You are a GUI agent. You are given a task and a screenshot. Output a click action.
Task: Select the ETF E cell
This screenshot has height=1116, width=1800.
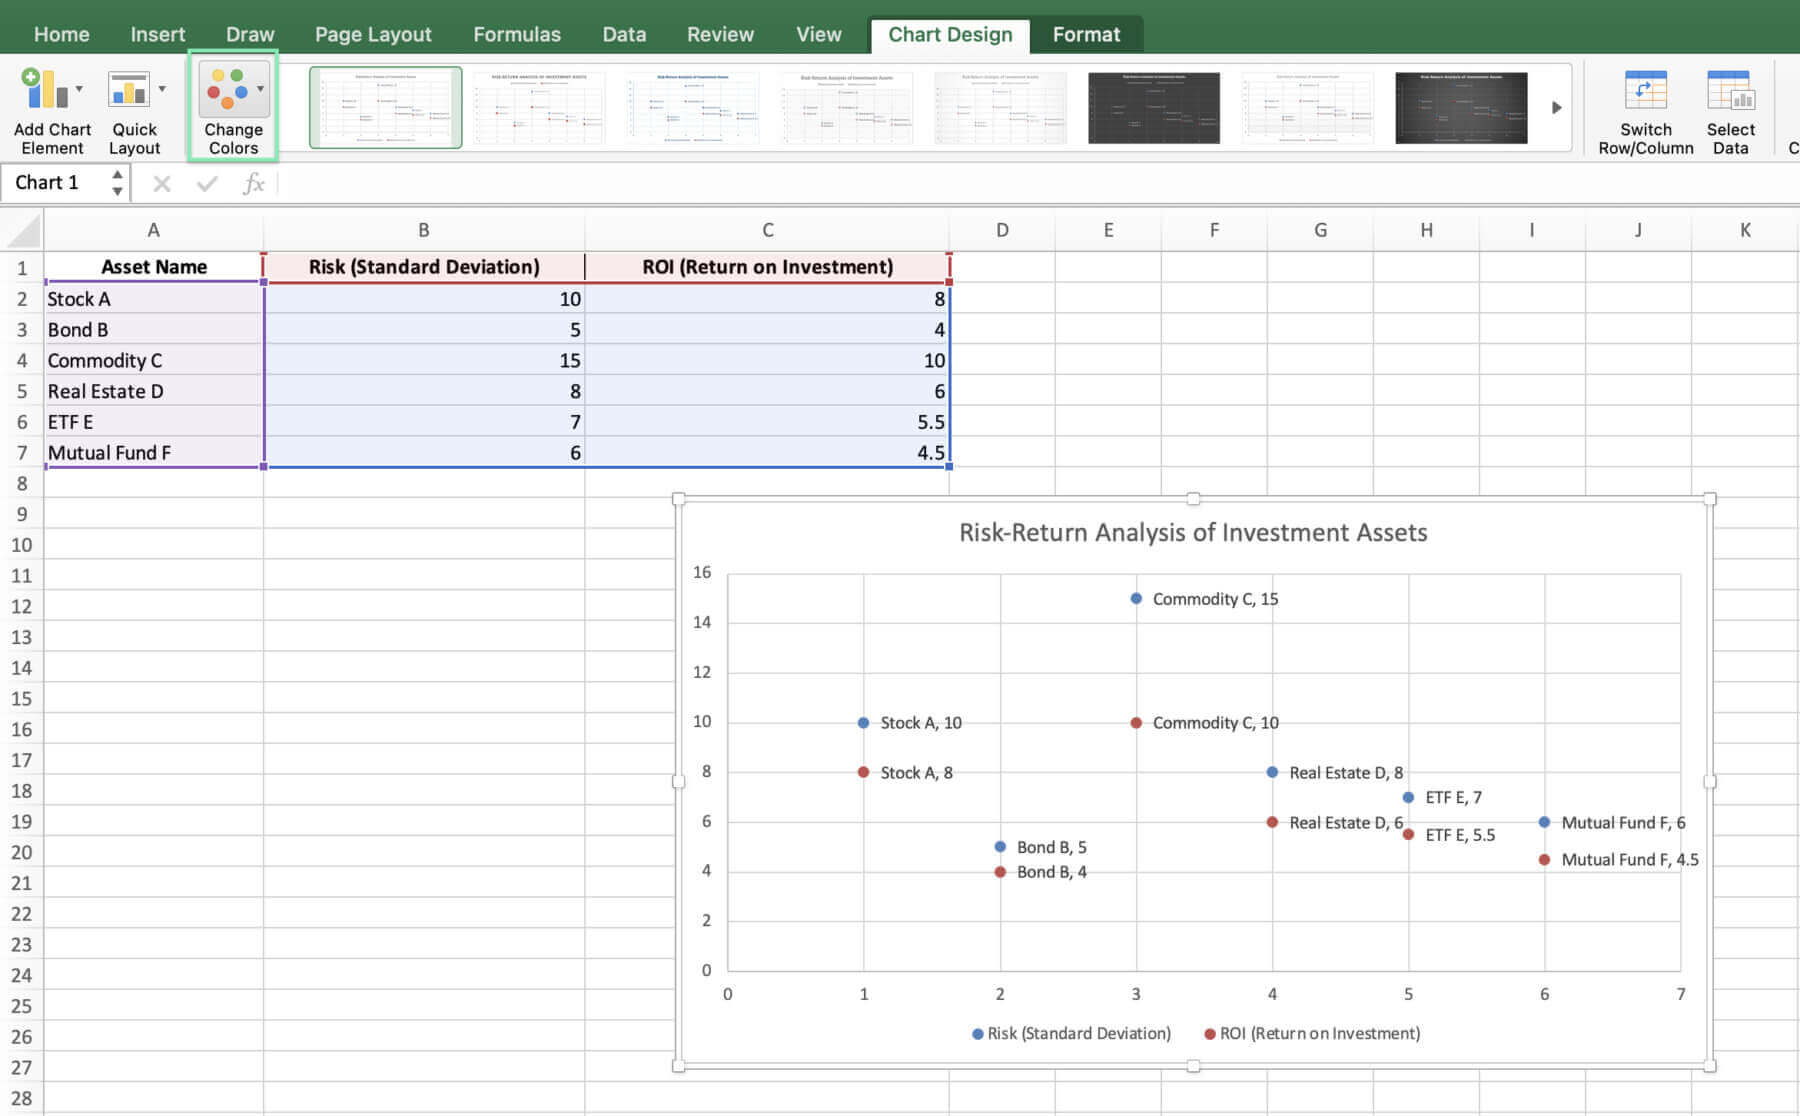154,422
